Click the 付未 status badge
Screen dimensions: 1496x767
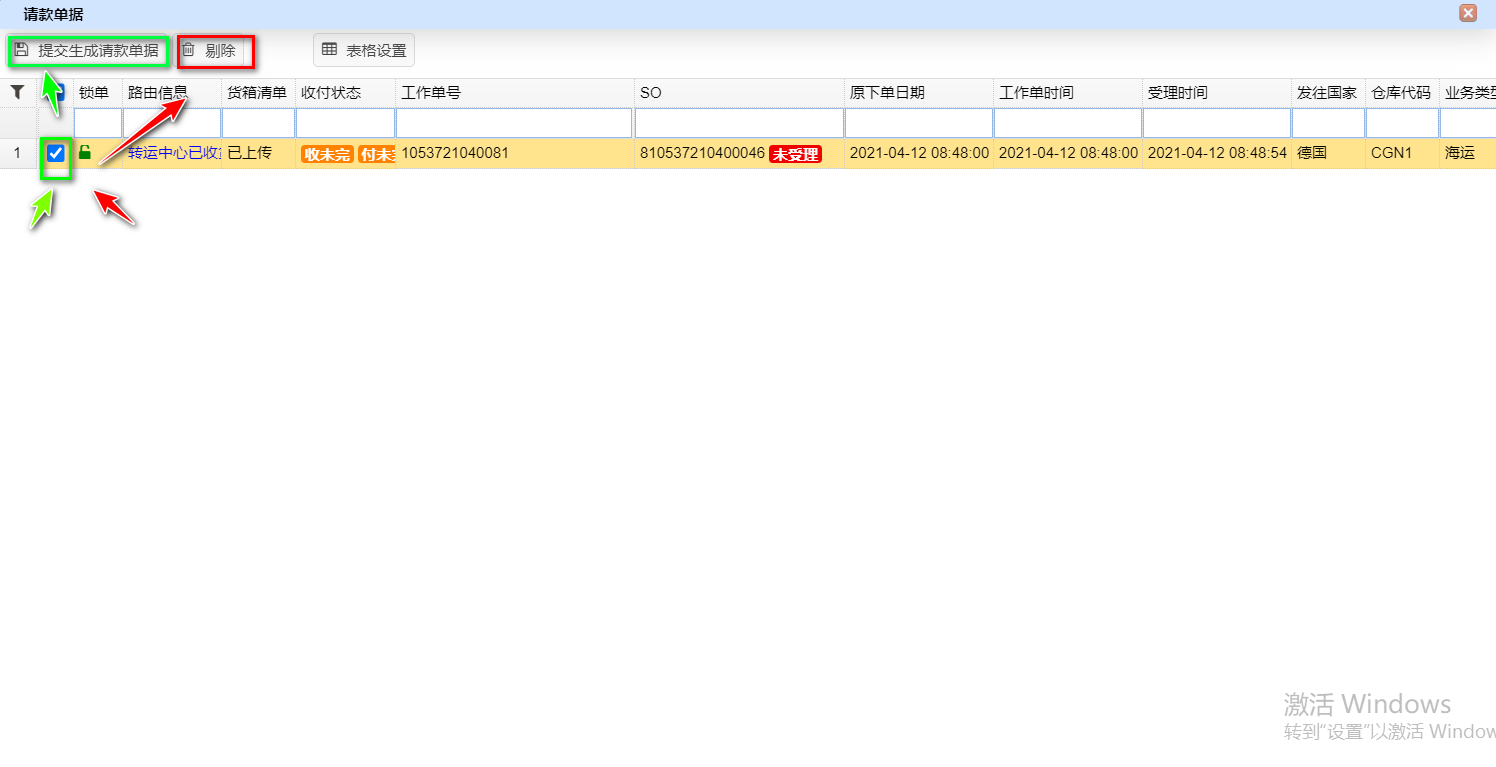(x=377, y=154)
